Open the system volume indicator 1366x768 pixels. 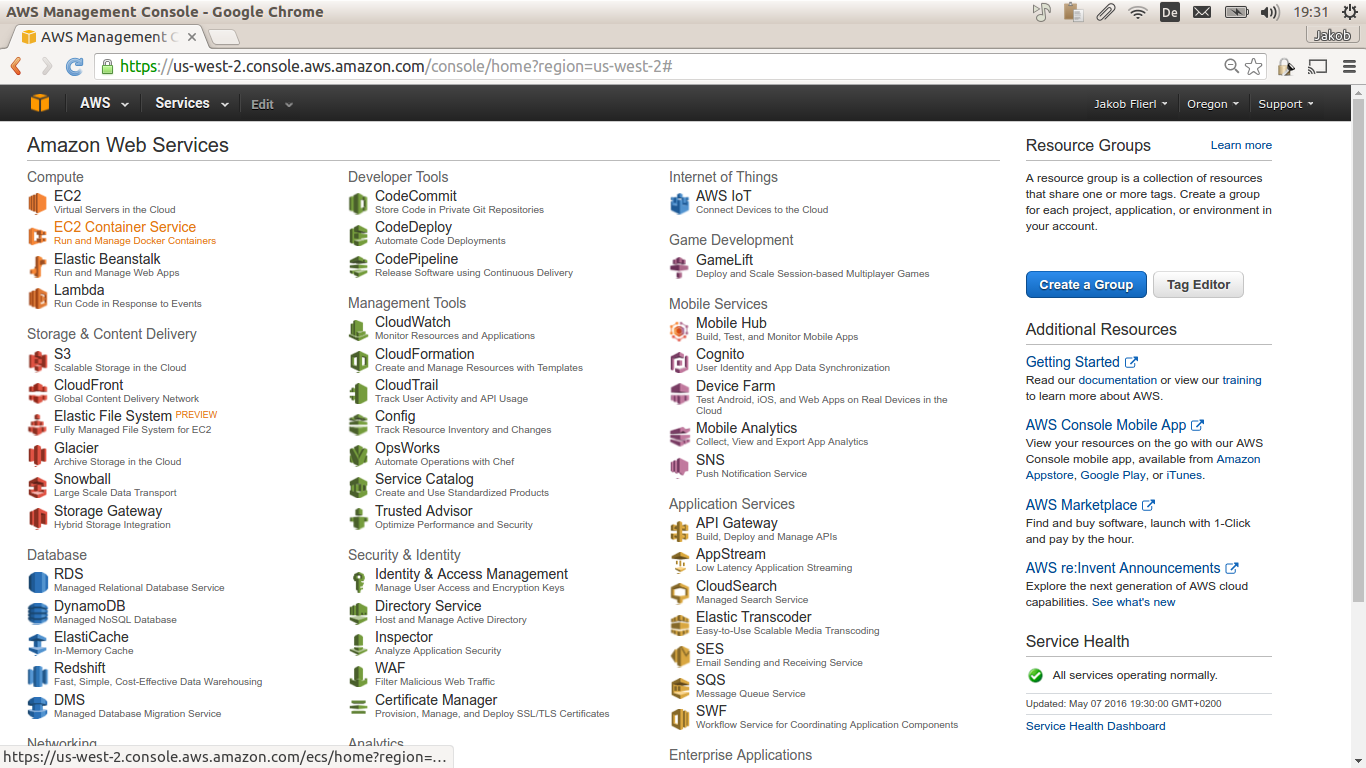click(x=1270, y=12)
